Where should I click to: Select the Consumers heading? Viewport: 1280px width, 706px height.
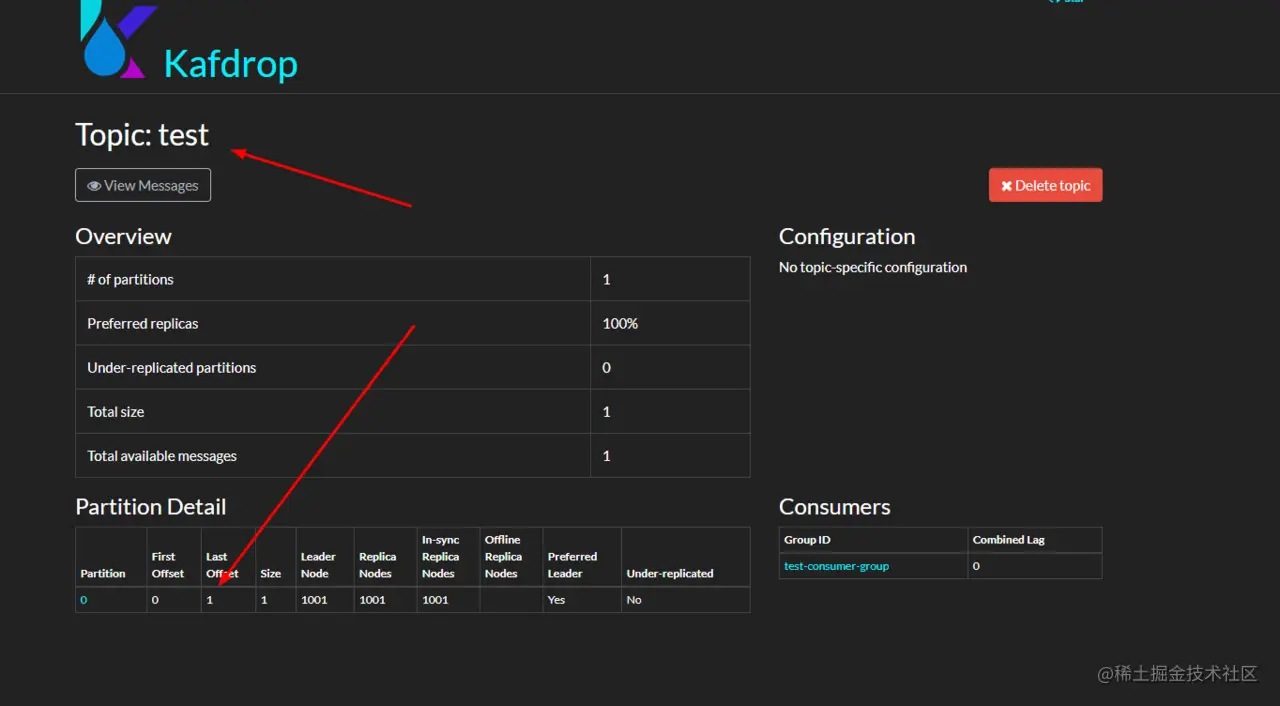tap(834, 507)
